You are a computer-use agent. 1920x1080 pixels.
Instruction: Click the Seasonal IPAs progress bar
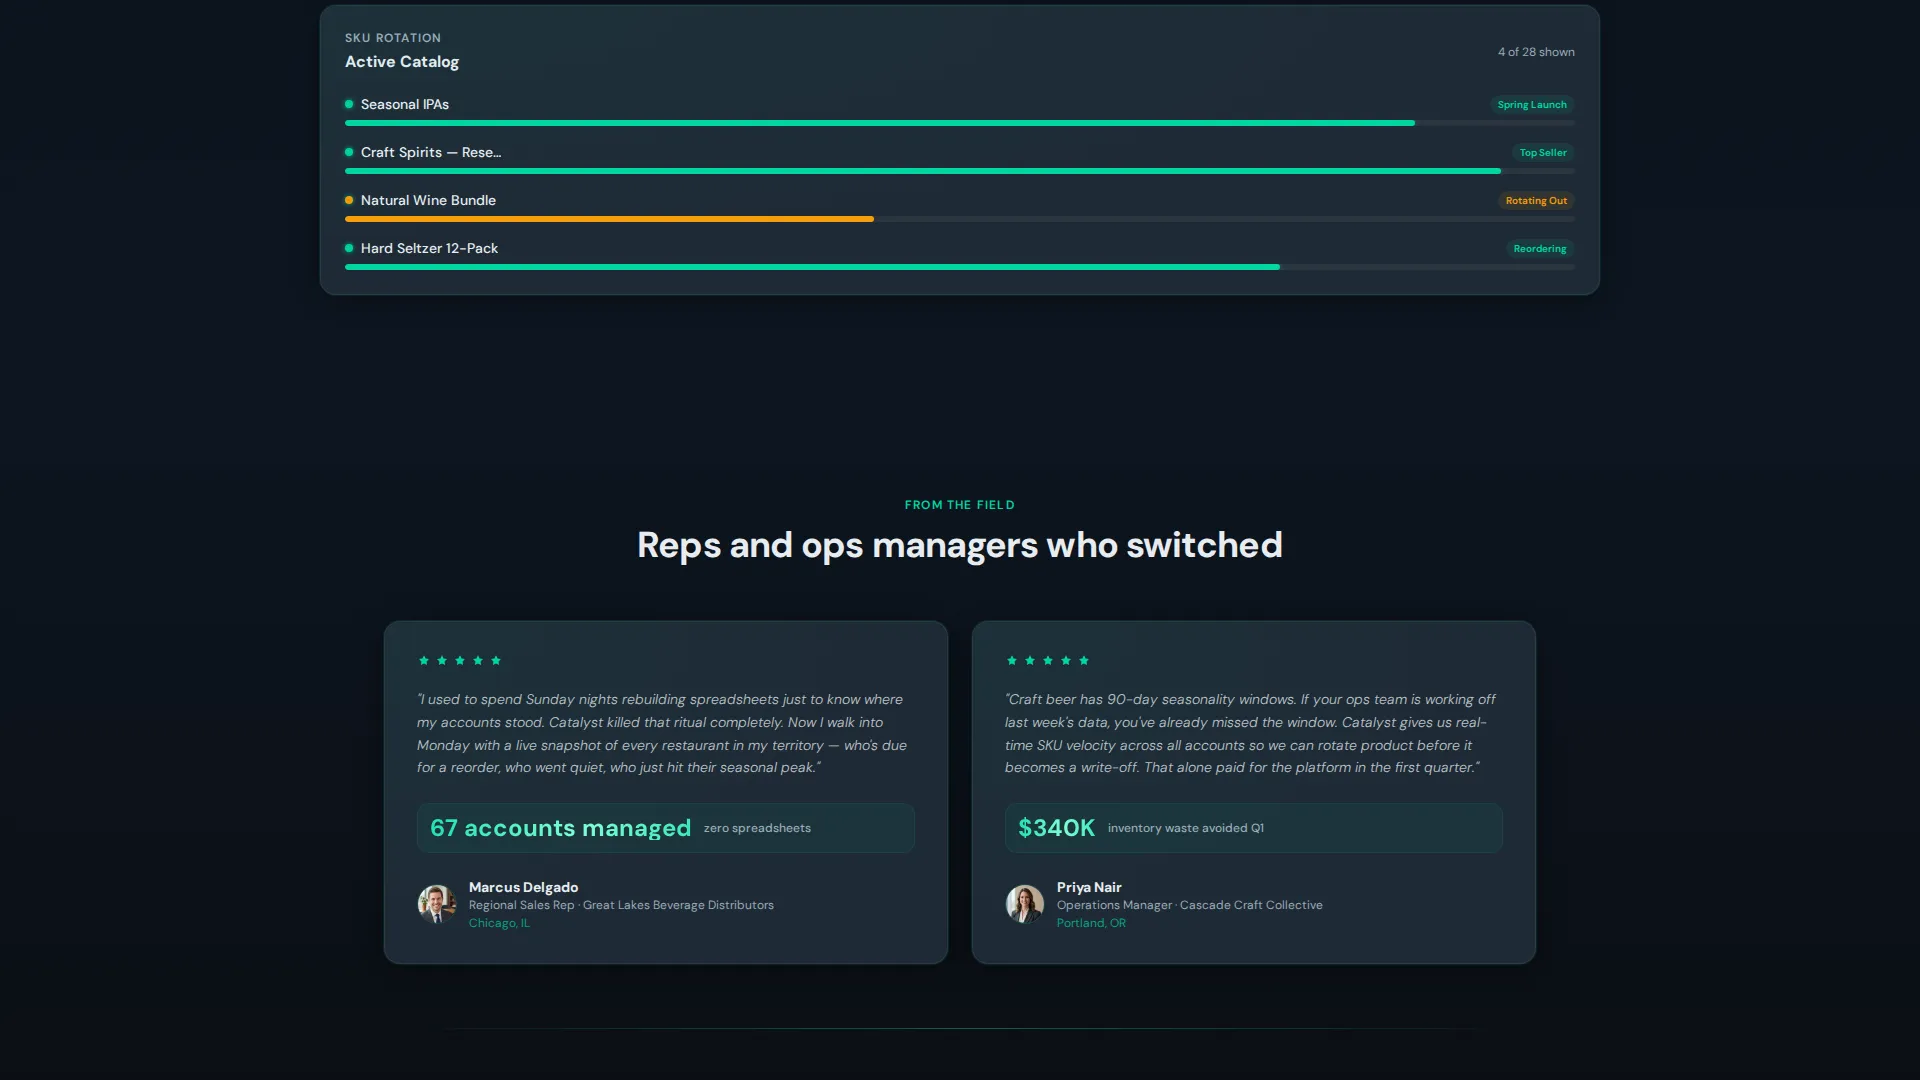[x=960, y=123]
